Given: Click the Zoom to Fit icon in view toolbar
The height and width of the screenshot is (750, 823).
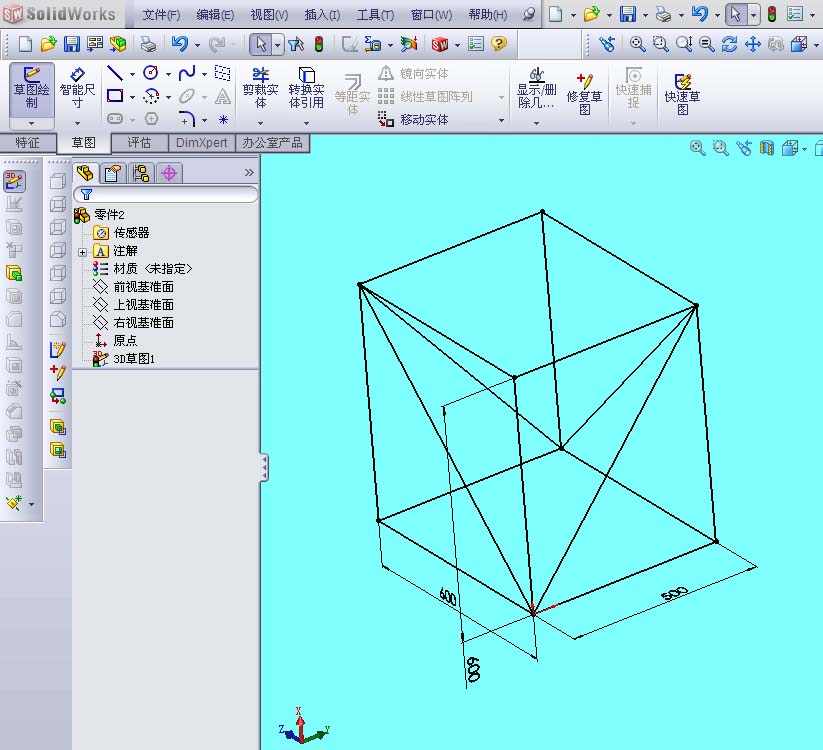Looking at the screenshot, I should coord(637,44).
